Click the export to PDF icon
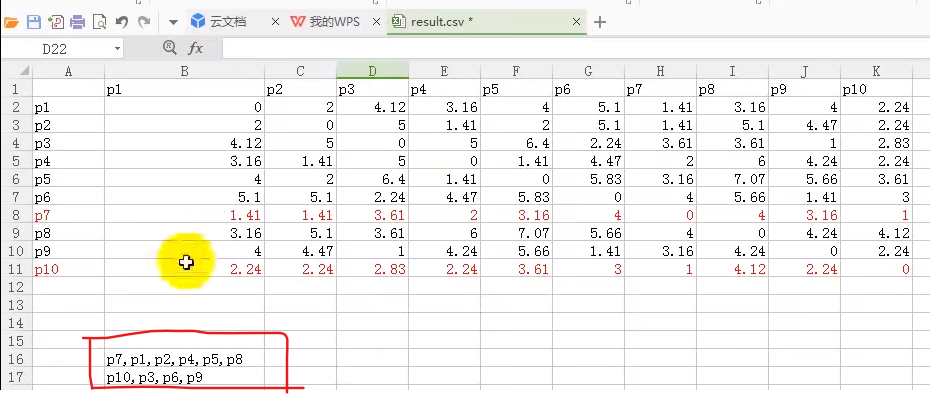The image size is (930, 394). coord(56,23)
